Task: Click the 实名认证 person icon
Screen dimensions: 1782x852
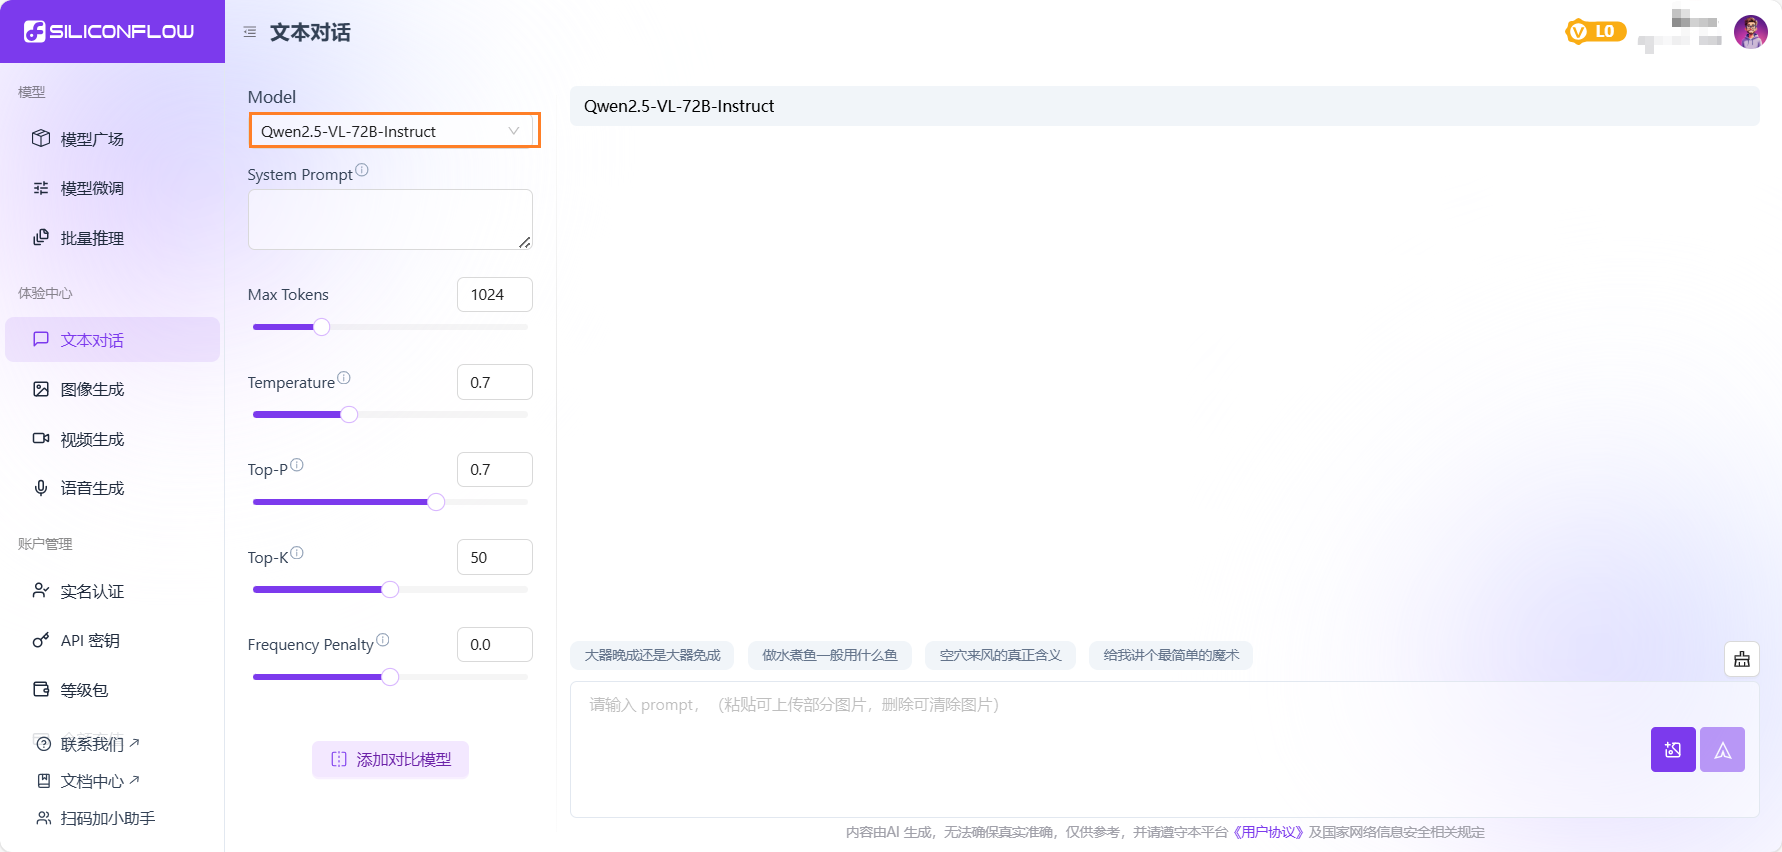Action: 41,590
